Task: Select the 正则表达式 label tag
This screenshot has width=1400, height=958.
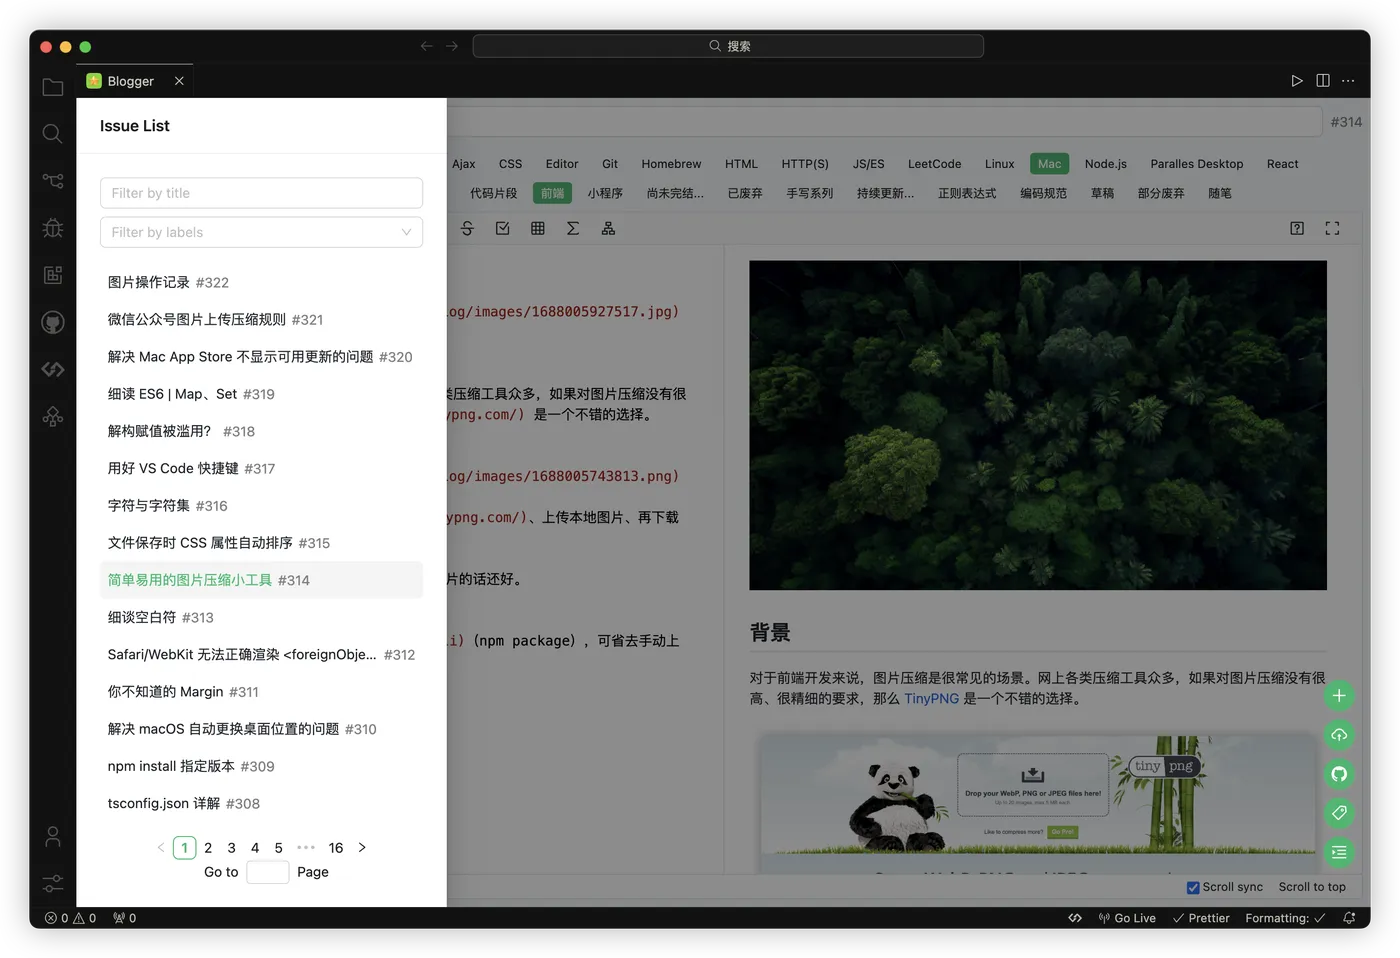Action: point(967,193)
